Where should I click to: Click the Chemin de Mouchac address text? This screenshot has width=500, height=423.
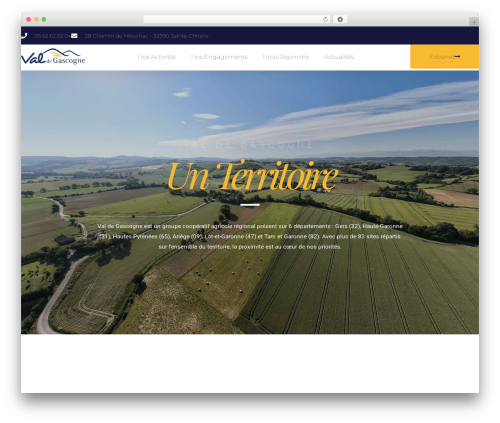click(146, 36)
